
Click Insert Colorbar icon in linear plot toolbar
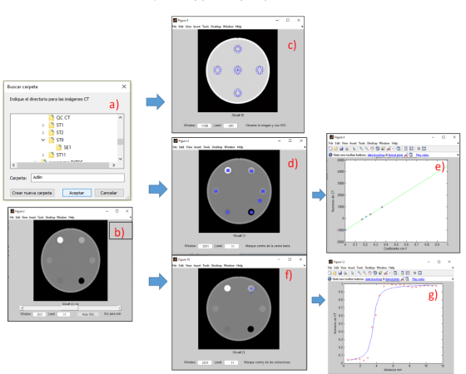406,149
